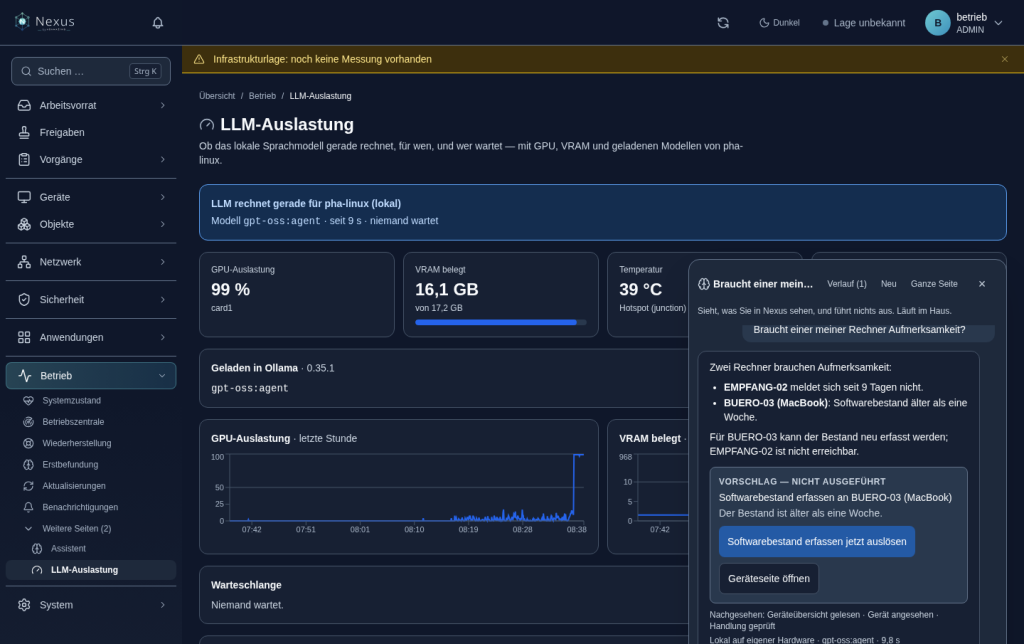
Task: Open Verlauf (1) in assistant panel
Action: coord(846,284)
